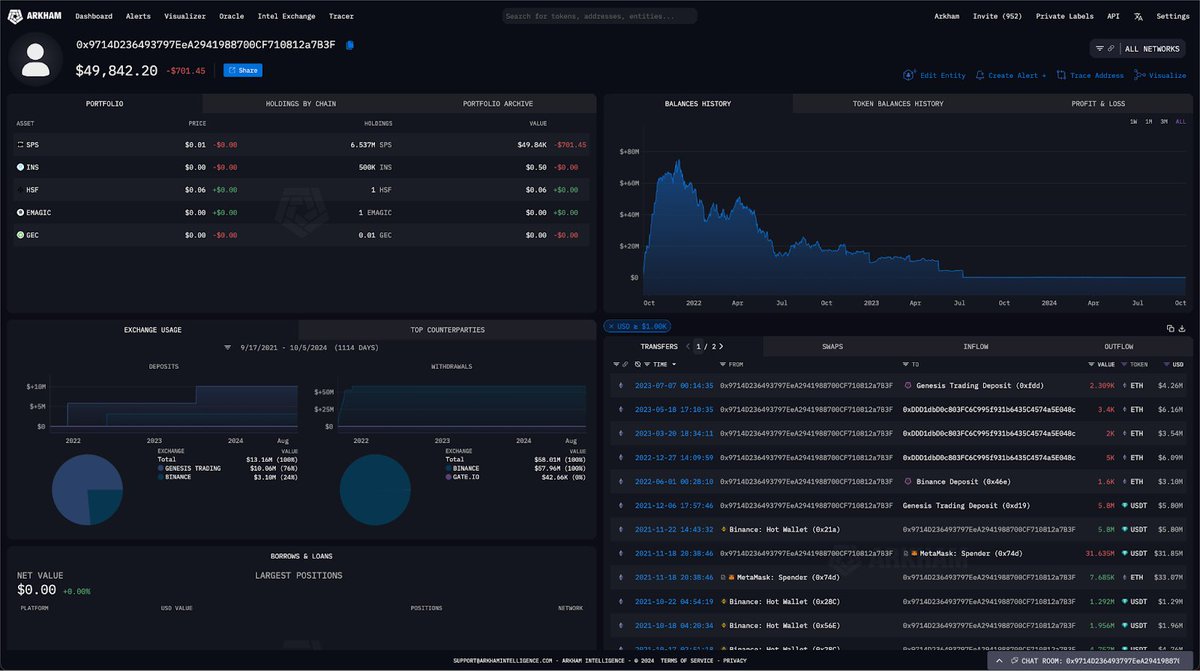Open the Arkham logo home link
This screenshot has width=1200, height=671.
pos(36,16)
